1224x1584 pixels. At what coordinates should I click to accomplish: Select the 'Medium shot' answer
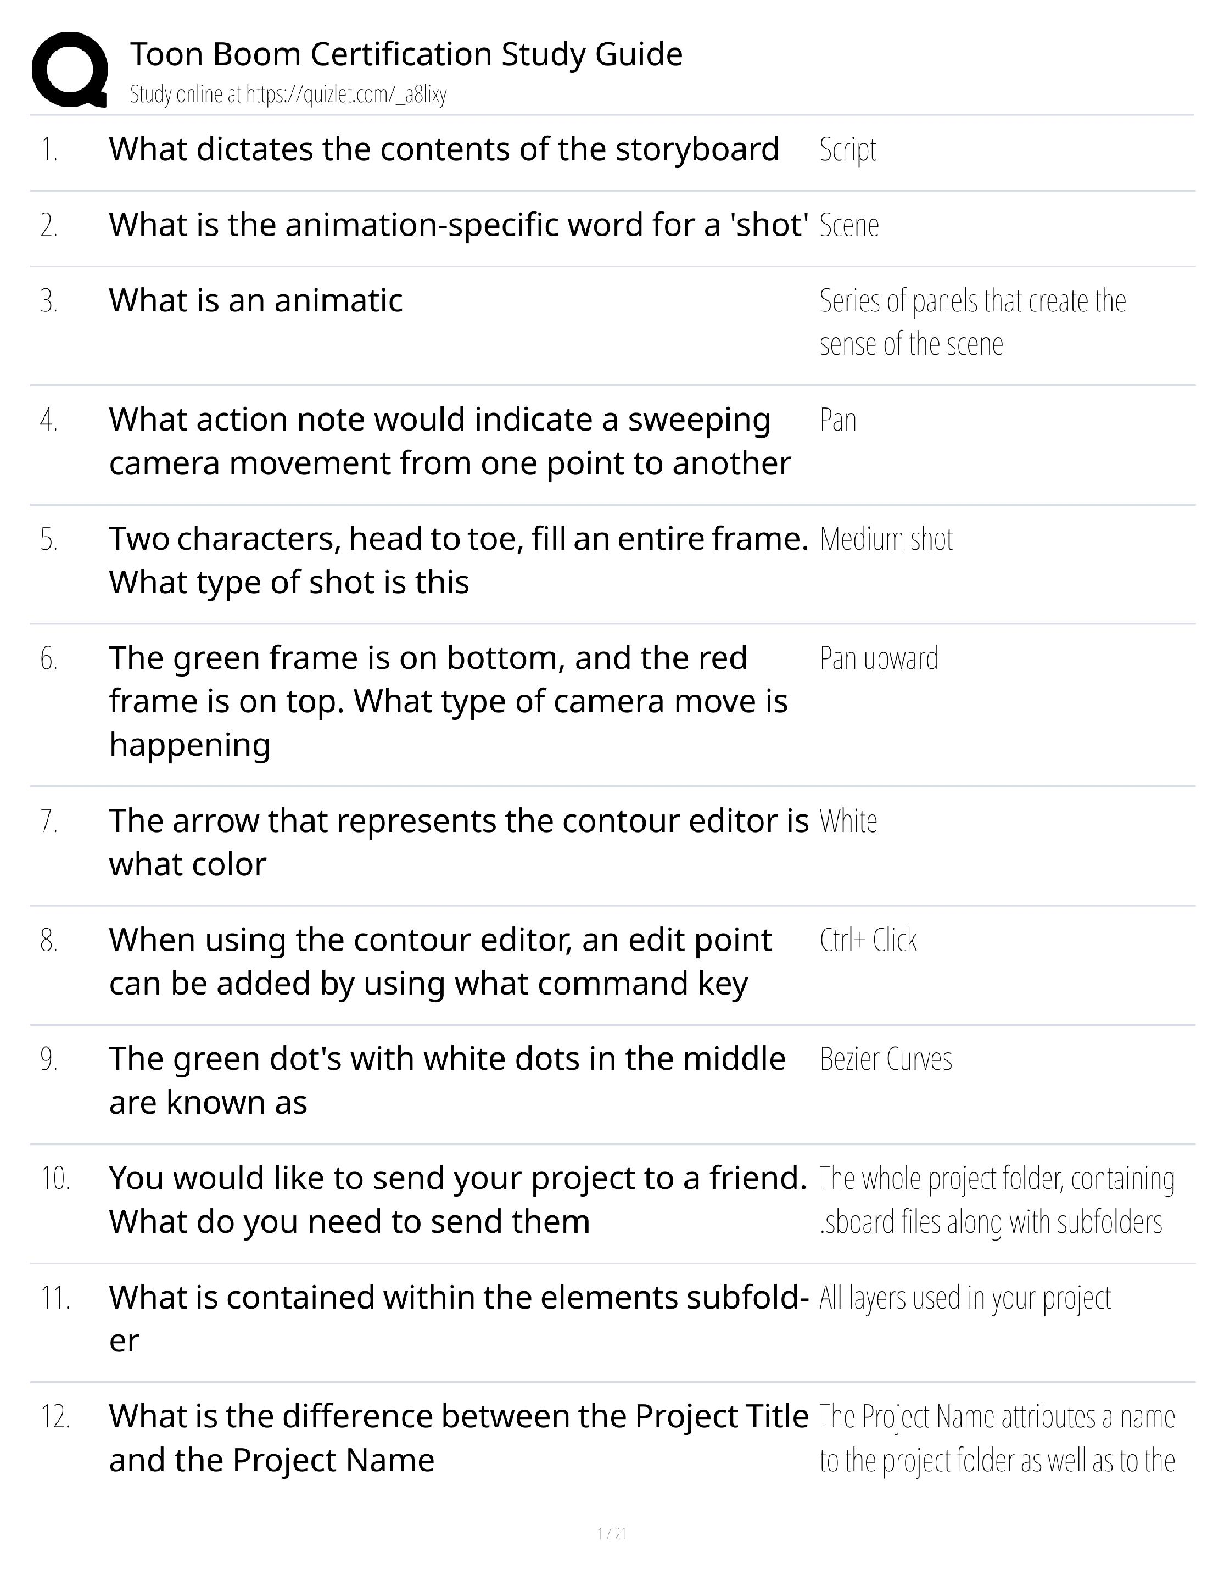coord(886,540)
